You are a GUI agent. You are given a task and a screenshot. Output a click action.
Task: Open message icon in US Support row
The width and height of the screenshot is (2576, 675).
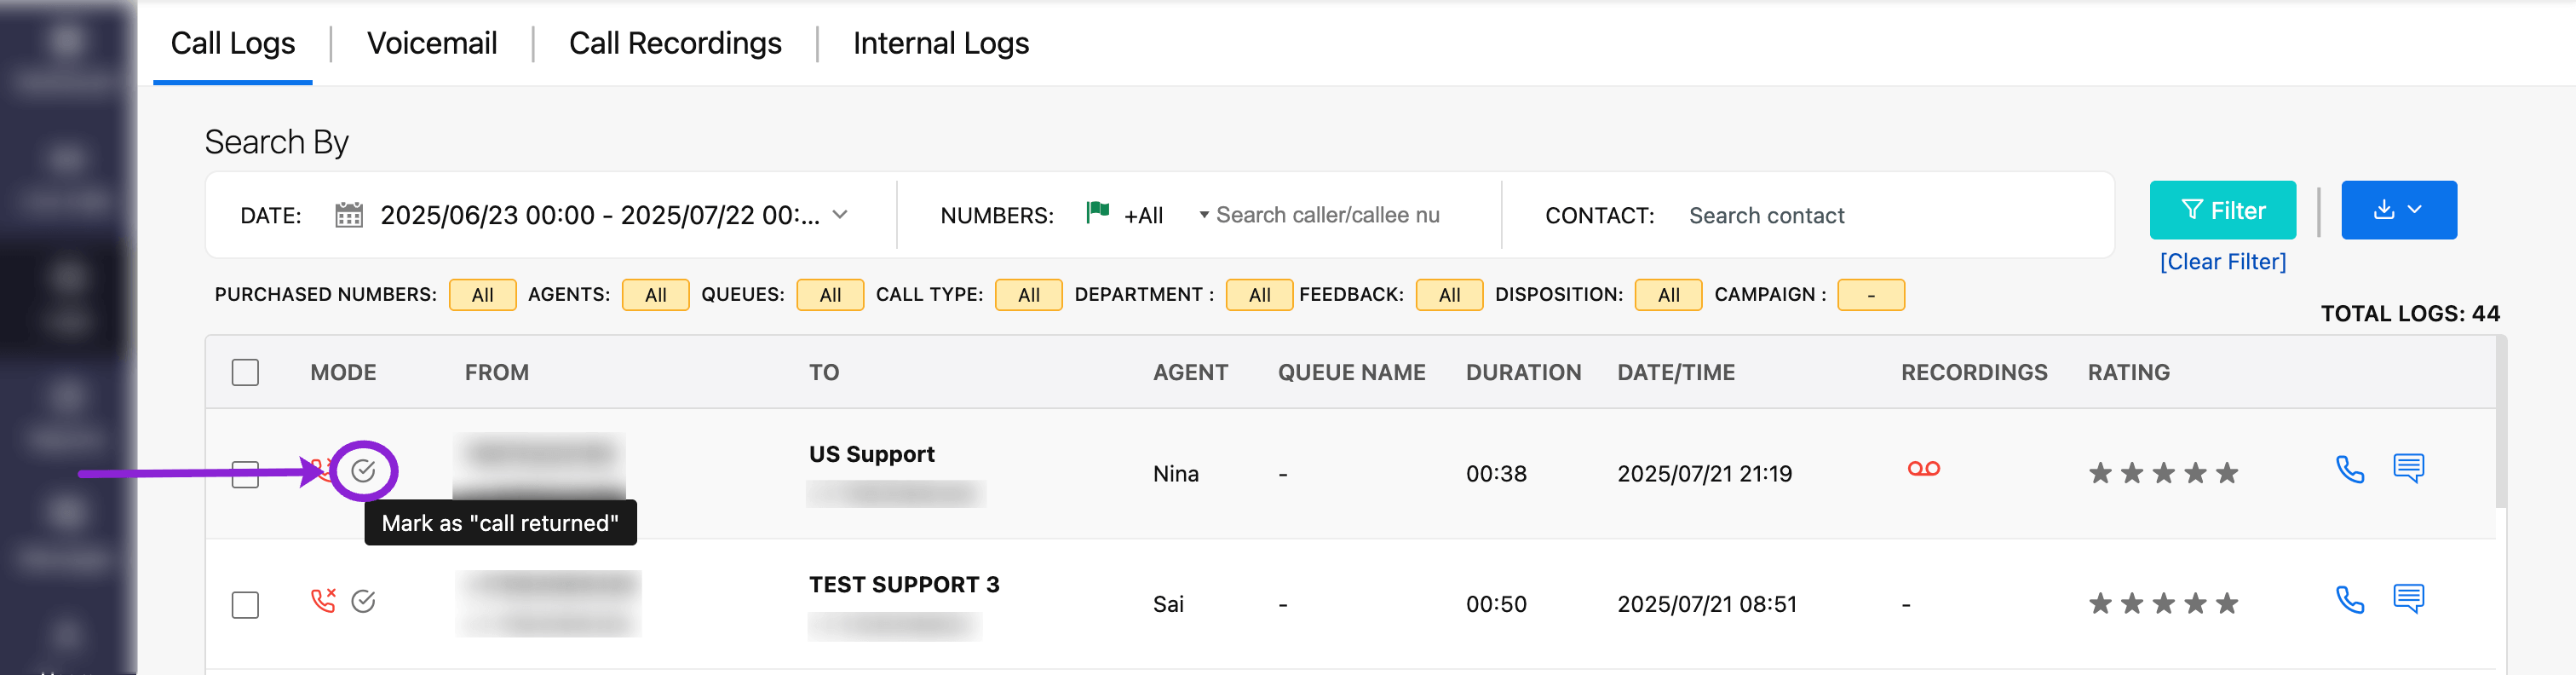click(2408, 468)
